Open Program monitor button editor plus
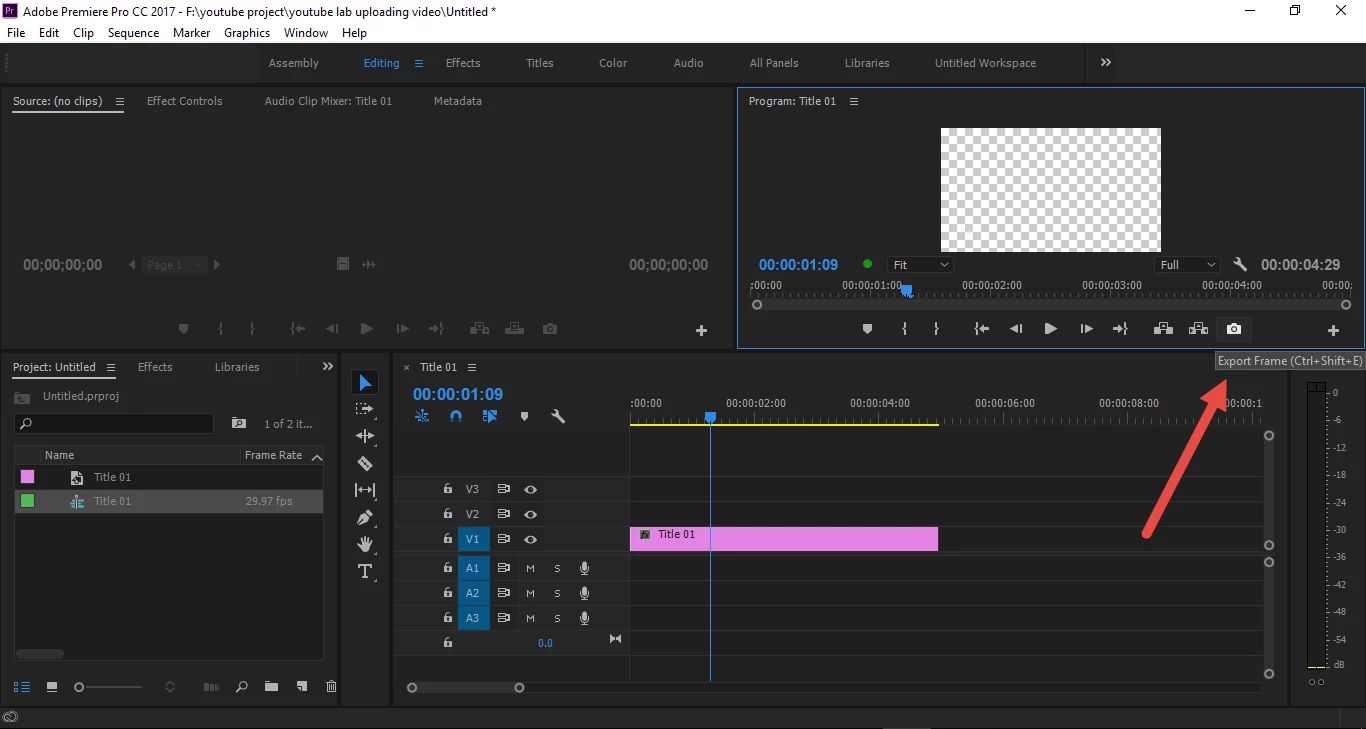 pos(1333,330)
